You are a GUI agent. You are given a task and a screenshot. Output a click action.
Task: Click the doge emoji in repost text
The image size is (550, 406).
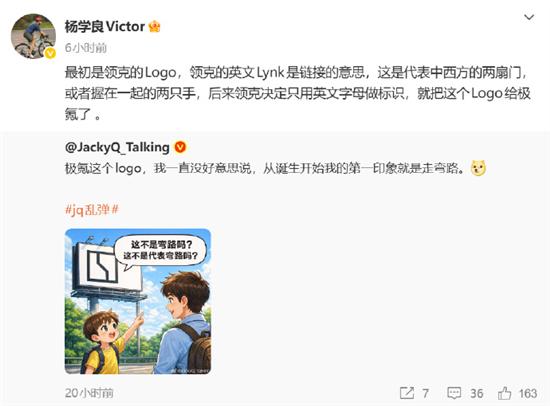pyautogui.click(x=479, y=168)
